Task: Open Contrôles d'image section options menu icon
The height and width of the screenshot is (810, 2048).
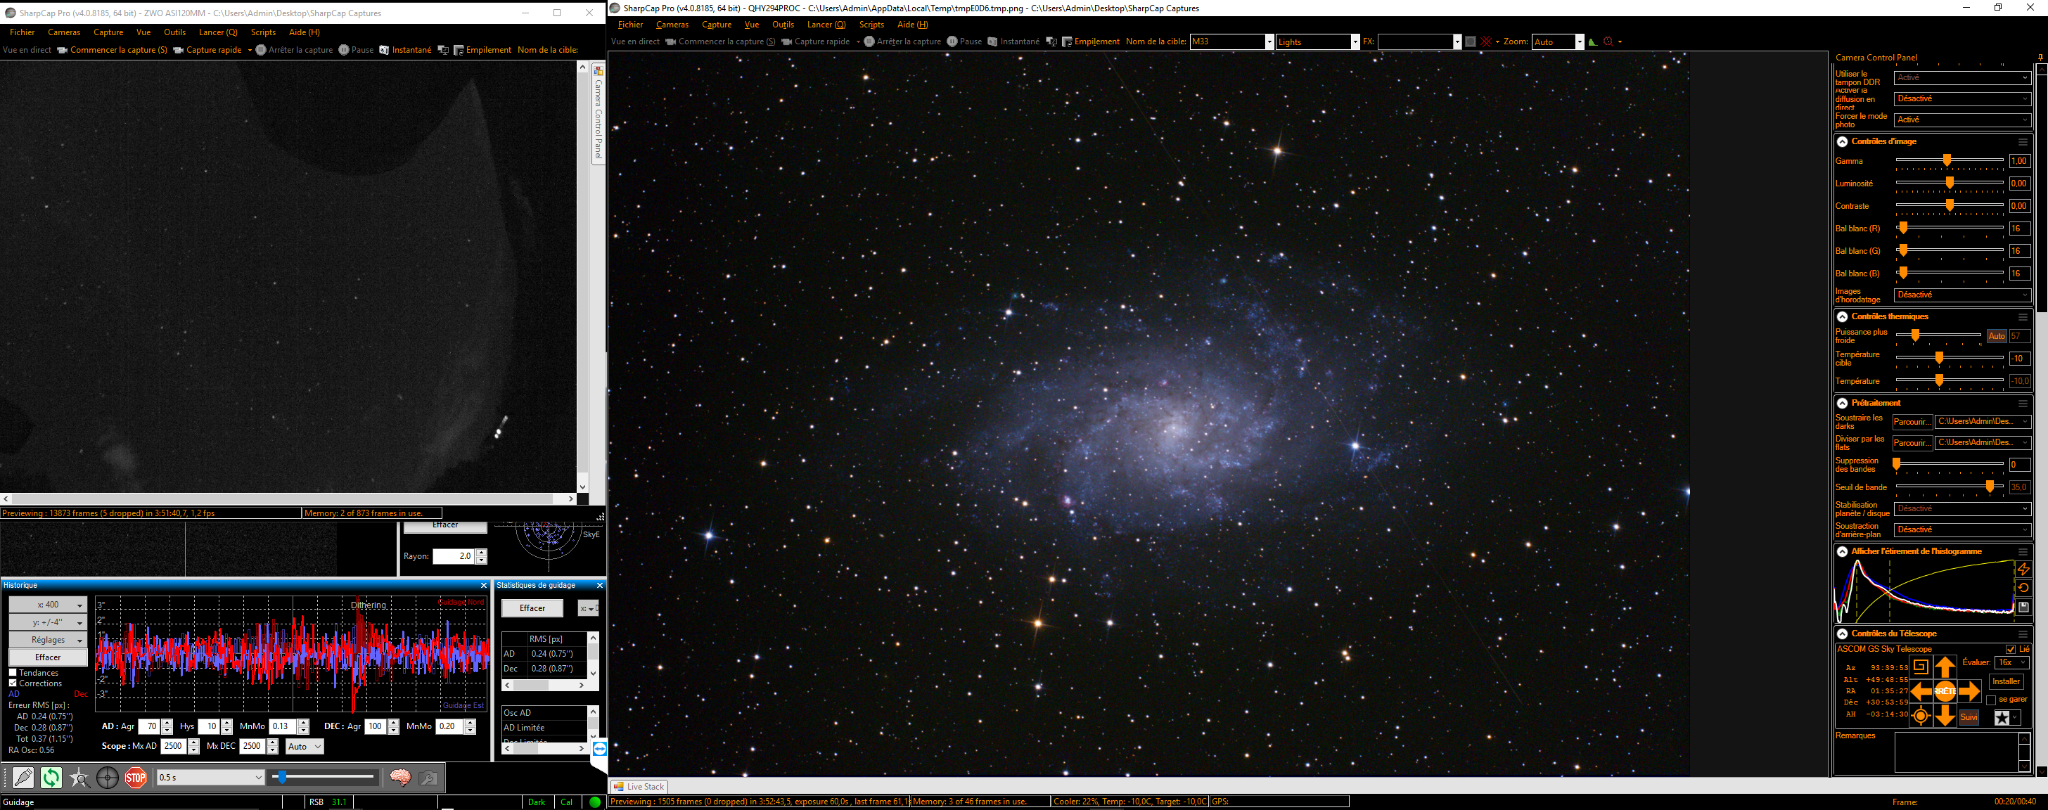Action: 2022,142
